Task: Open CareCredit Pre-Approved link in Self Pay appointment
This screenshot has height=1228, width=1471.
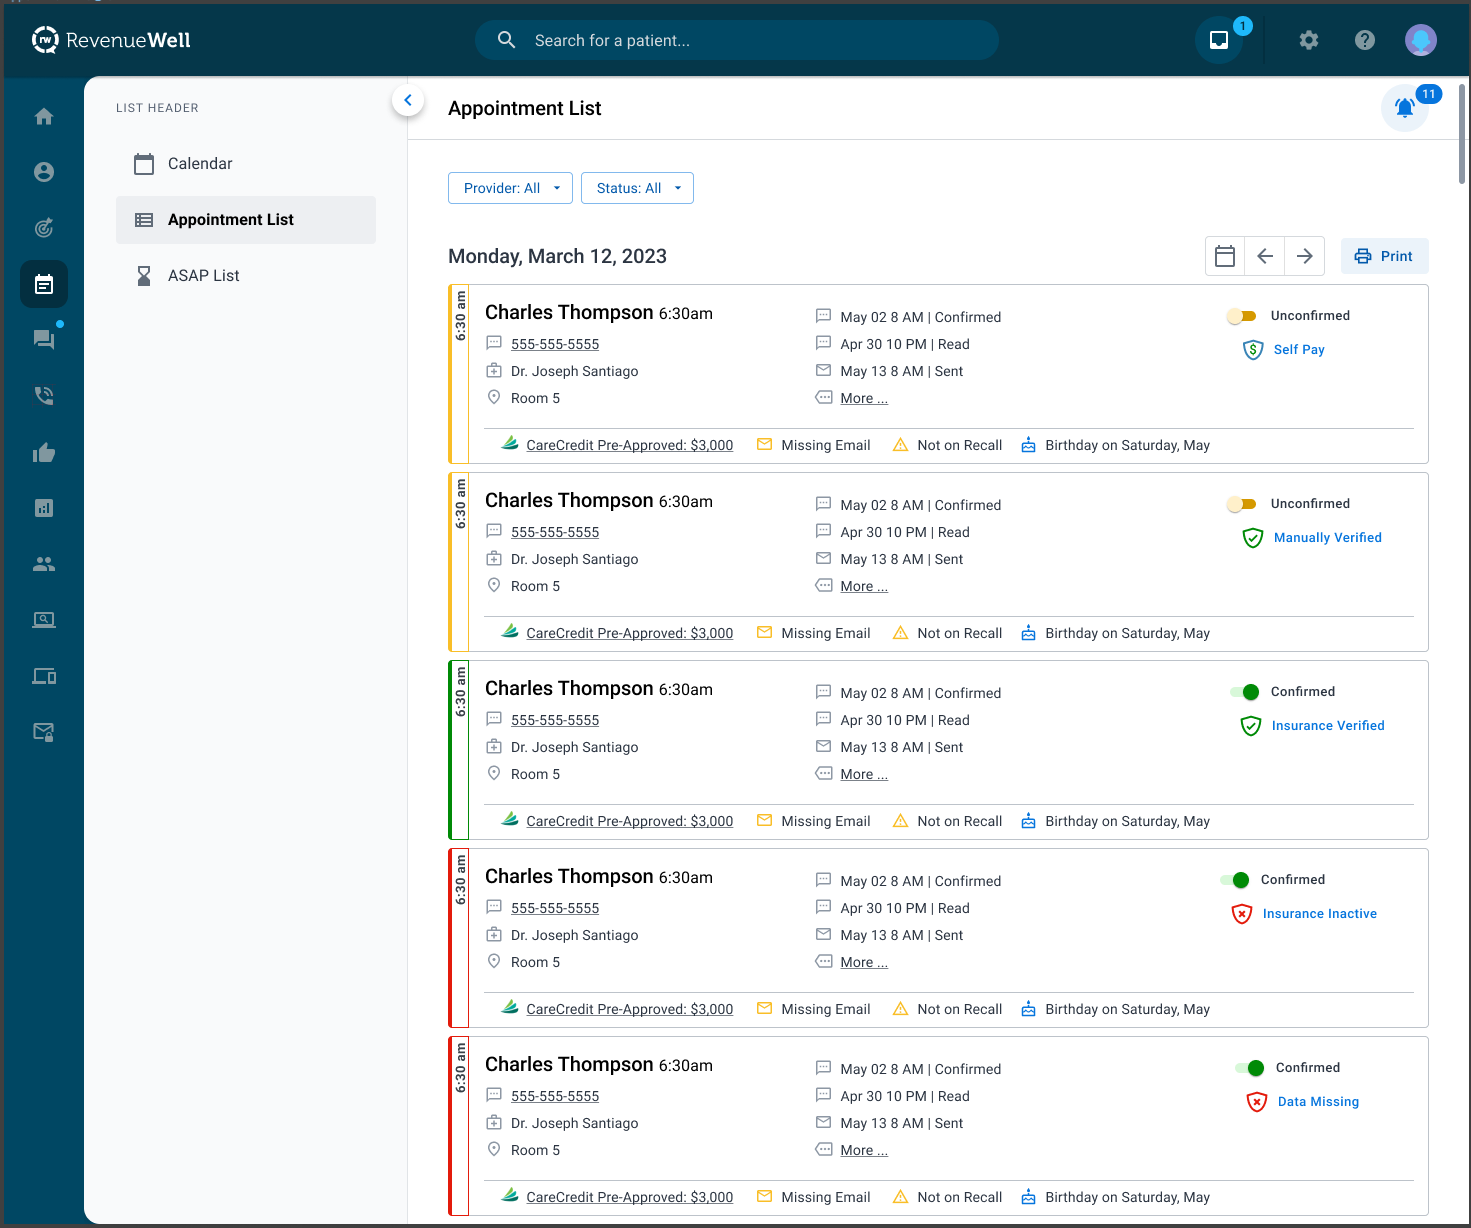Action: [x=630, y=445]
